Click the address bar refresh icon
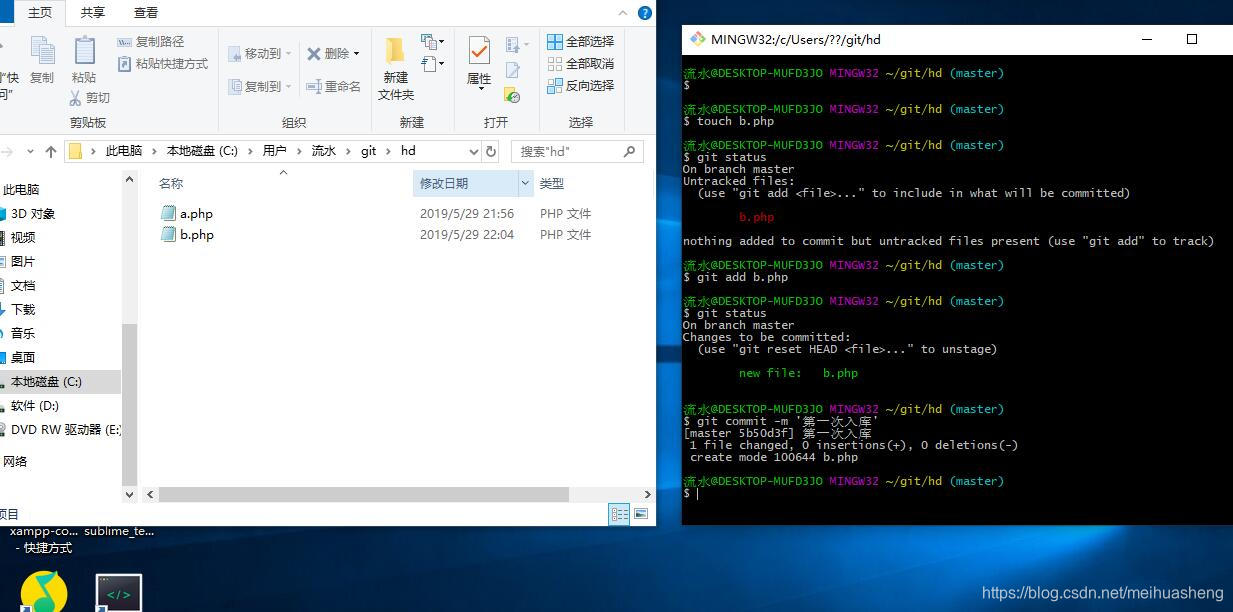This screenshot has height=612, width=1233. pos(490,151)
